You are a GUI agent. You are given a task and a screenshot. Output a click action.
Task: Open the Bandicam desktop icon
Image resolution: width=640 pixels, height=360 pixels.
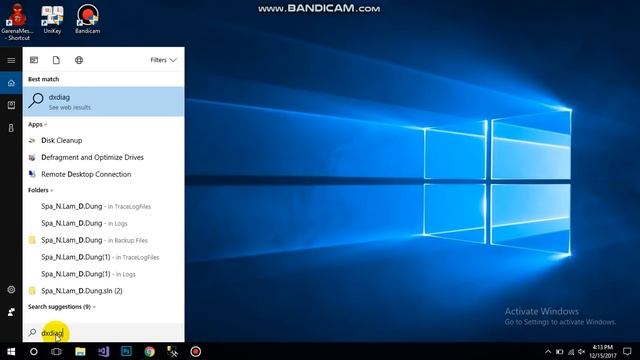(x=87, y=19)
